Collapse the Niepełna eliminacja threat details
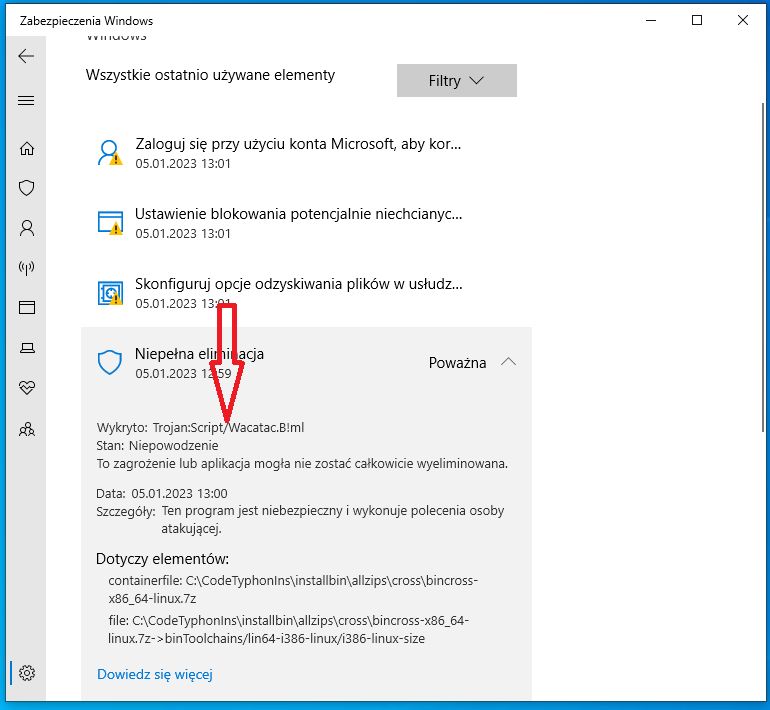770x710 pixels. (508, 362)
